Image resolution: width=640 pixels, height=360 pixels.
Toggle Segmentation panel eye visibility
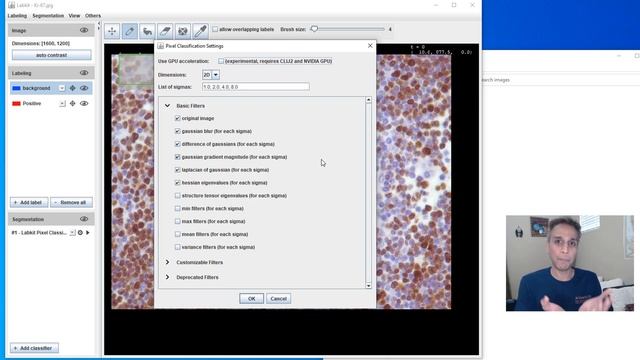[84, 219]
